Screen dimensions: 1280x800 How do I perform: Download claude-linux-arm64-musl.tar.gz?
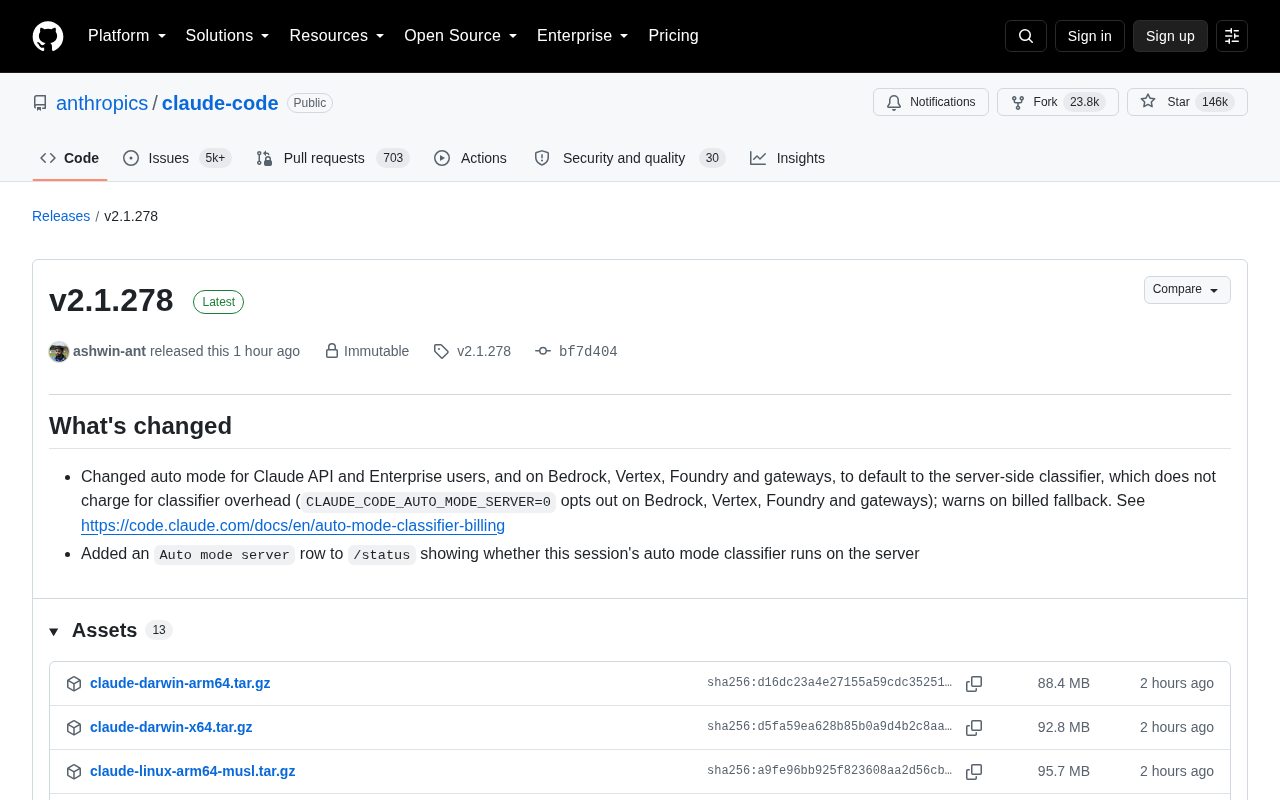tap(193, 771)
